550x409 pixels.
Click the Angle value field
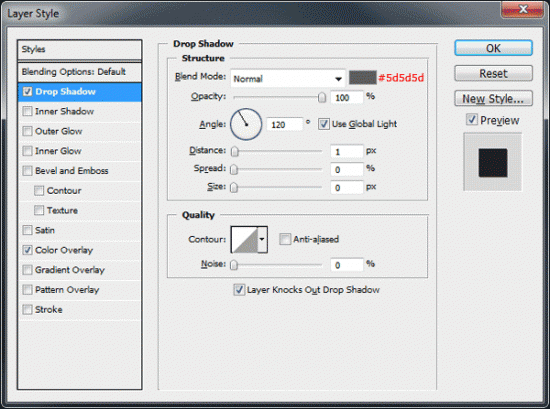[x=284, y=125]
